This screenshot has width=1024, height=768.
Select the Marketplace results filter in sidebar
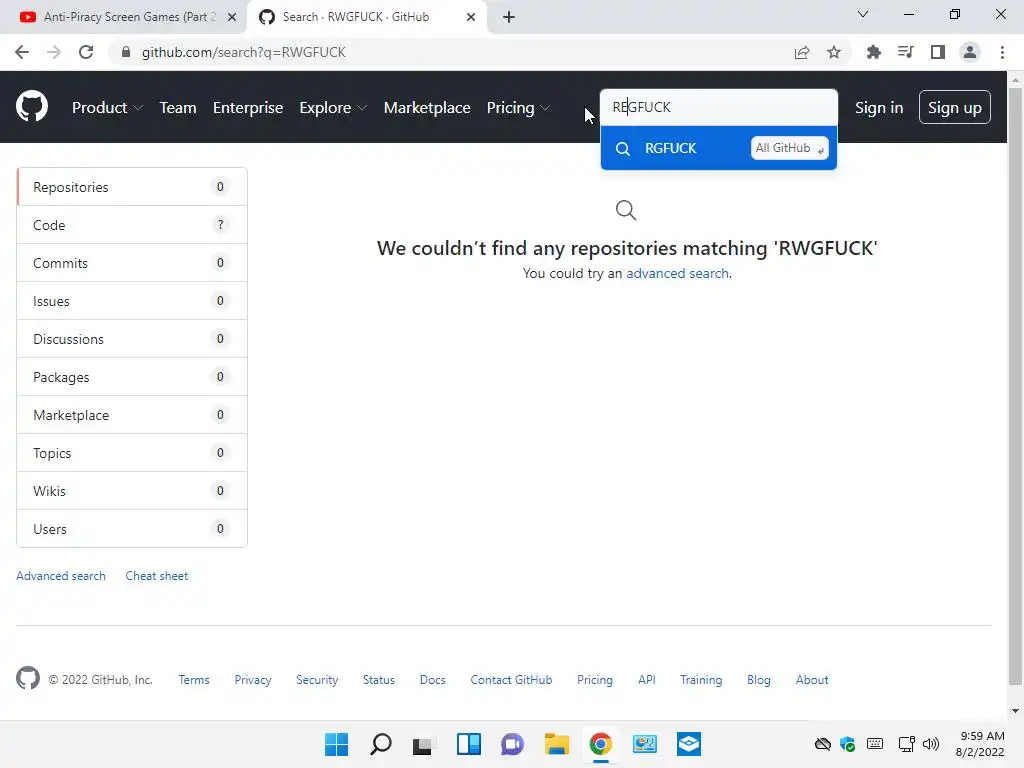click(132, 415)
